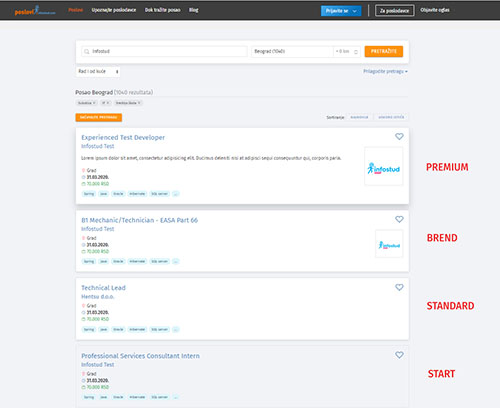Open the Prijavite se login dropdown
Screen dimensions: 500x408
(x=341, y=11)
